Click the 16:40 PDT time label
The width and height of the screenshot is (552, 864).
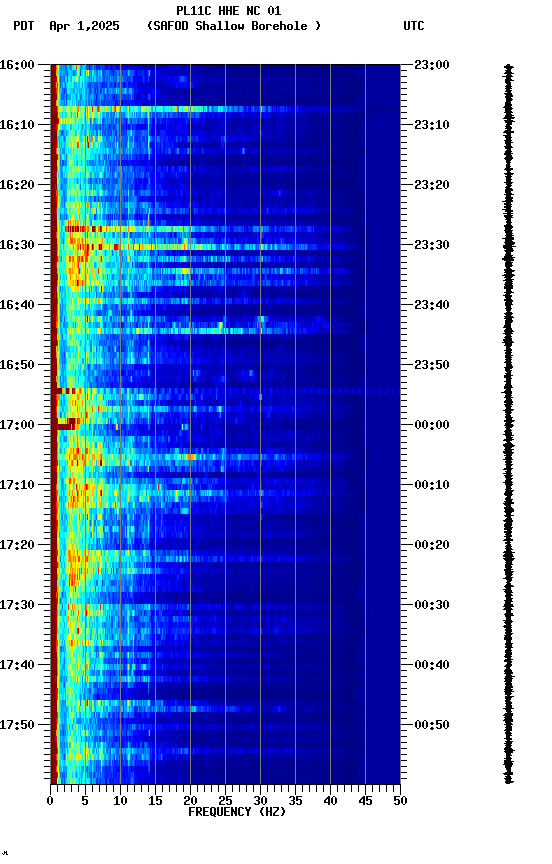click(x=17, y=305)
